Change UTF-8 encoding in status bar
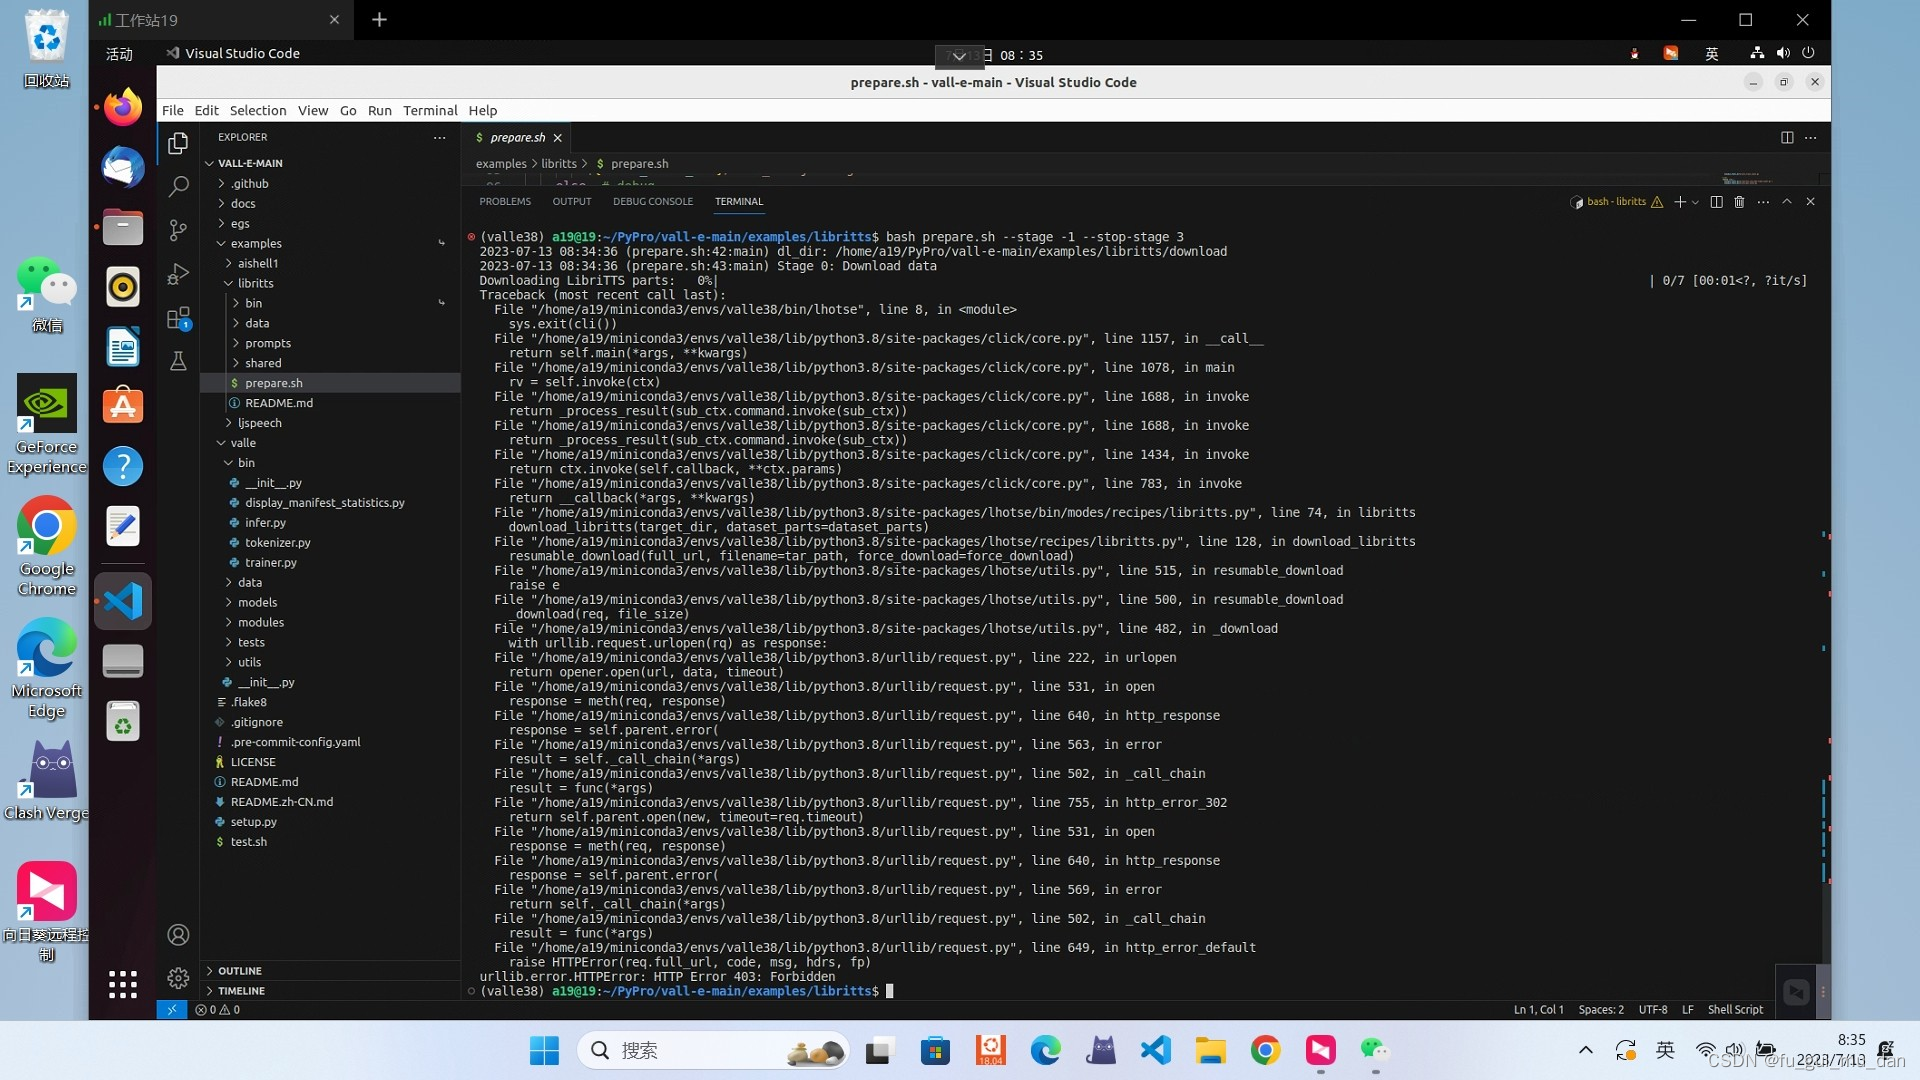The width and height of the screenshot is (1920, 1080). tap(1652, 1010)
